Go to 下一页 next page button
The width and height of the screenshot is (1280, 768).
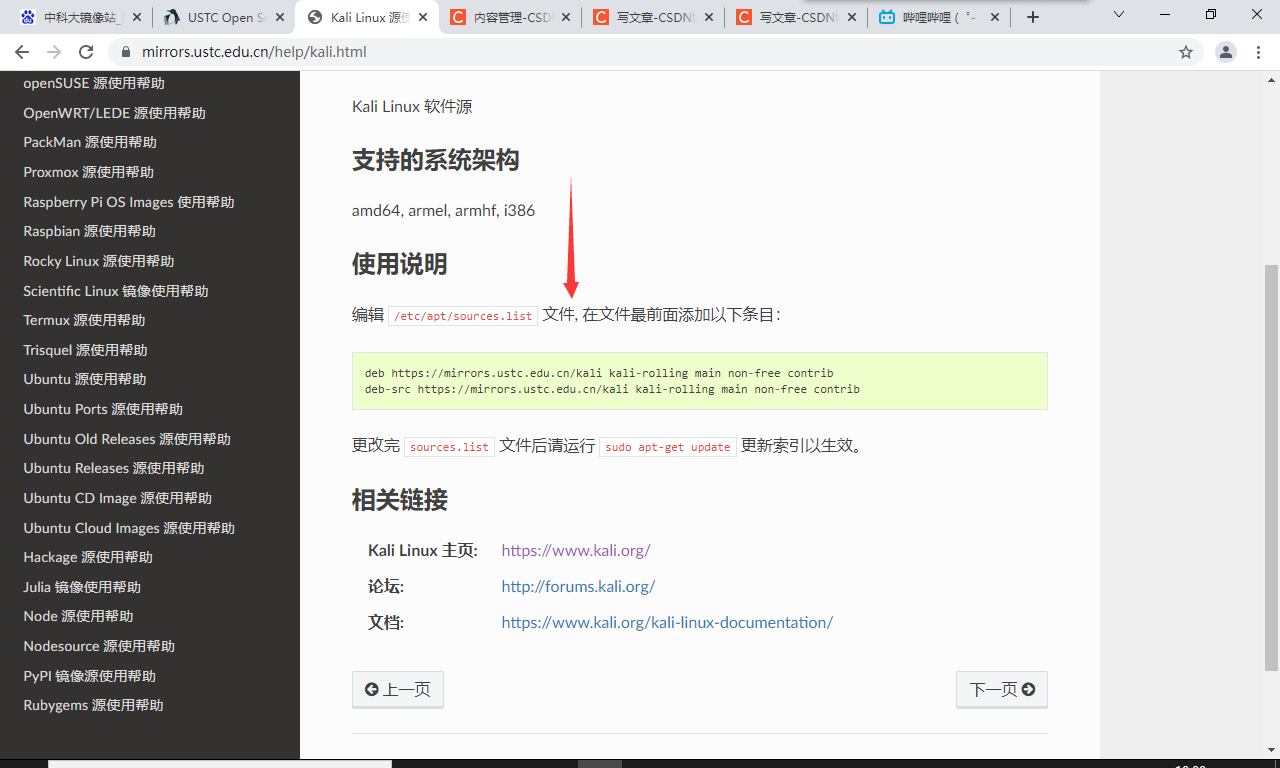1002,690
